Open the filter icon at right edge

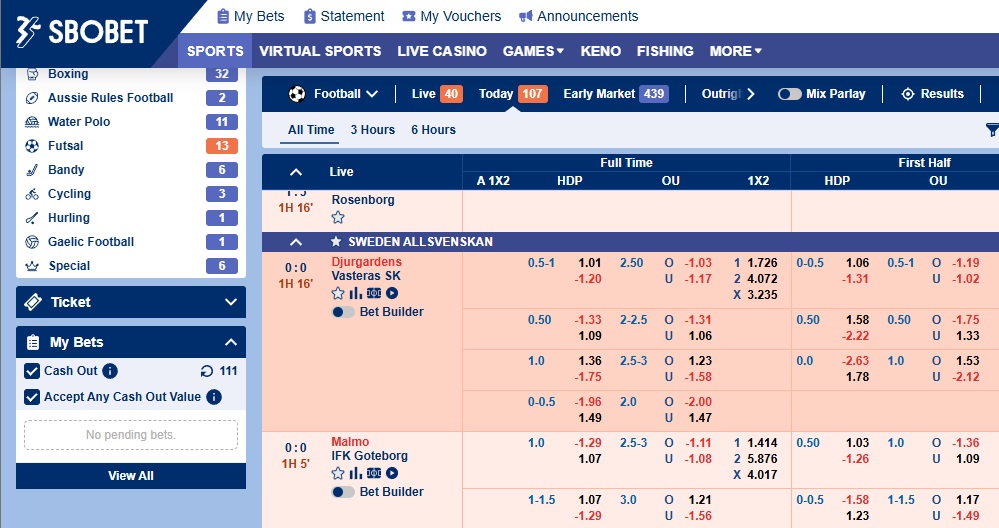tap(992, 130)
